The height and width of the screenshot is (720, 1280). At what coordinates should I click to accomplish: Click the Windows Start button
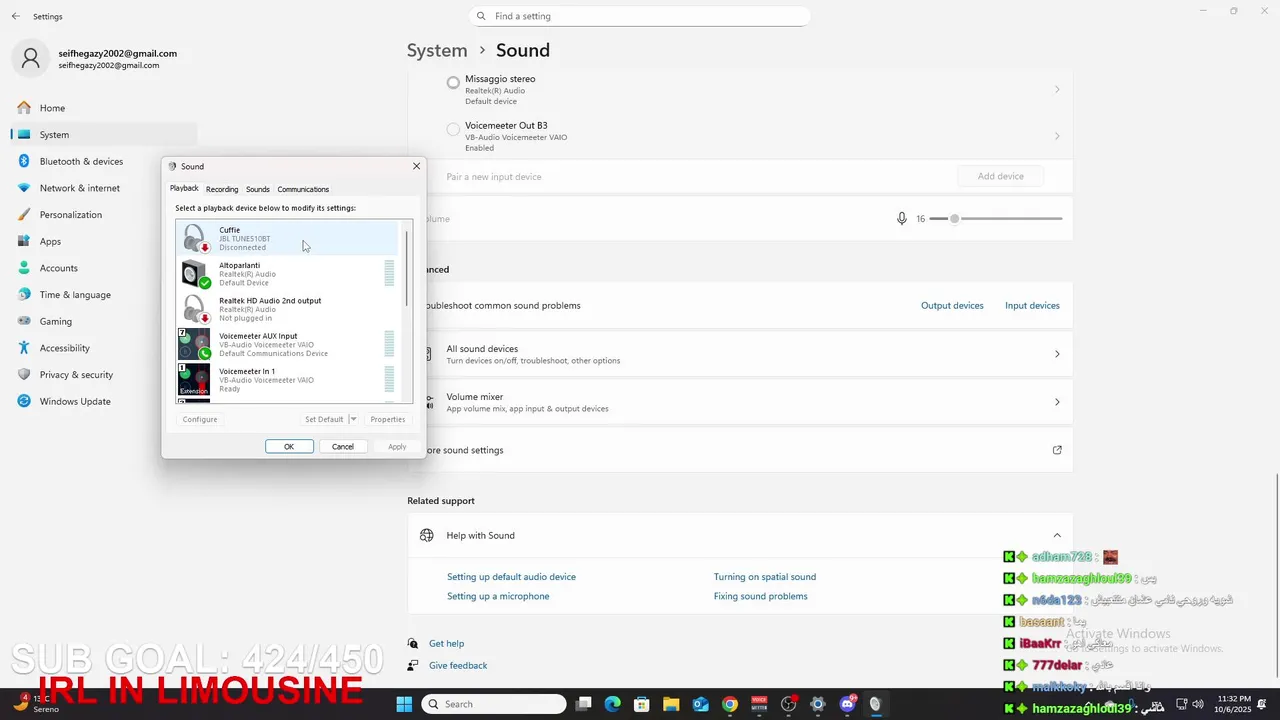tap(404, 704)
